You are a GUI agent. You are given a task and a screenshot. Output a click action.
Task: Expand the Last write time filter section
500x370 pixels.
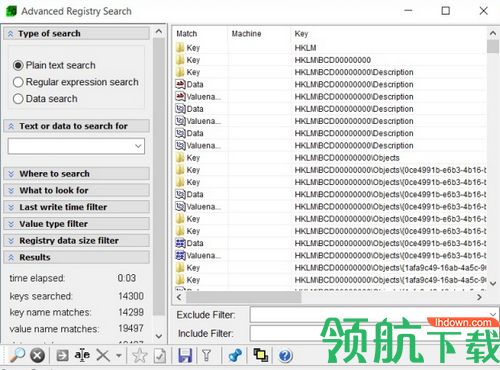[x=76, y=207]
